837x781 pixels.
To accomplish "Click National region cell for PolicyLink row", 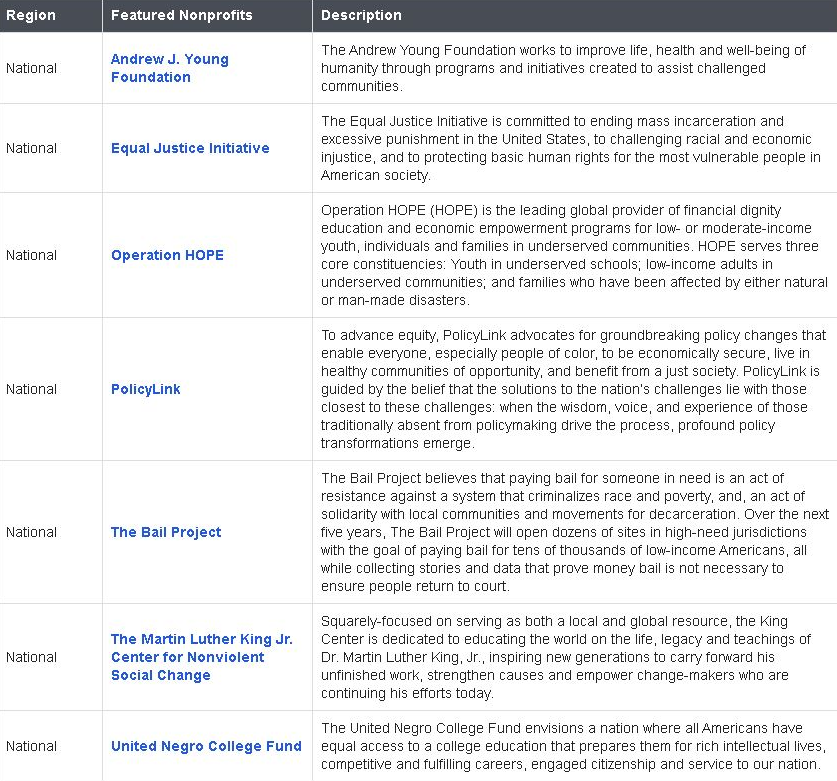I will (x=31, y=389).
